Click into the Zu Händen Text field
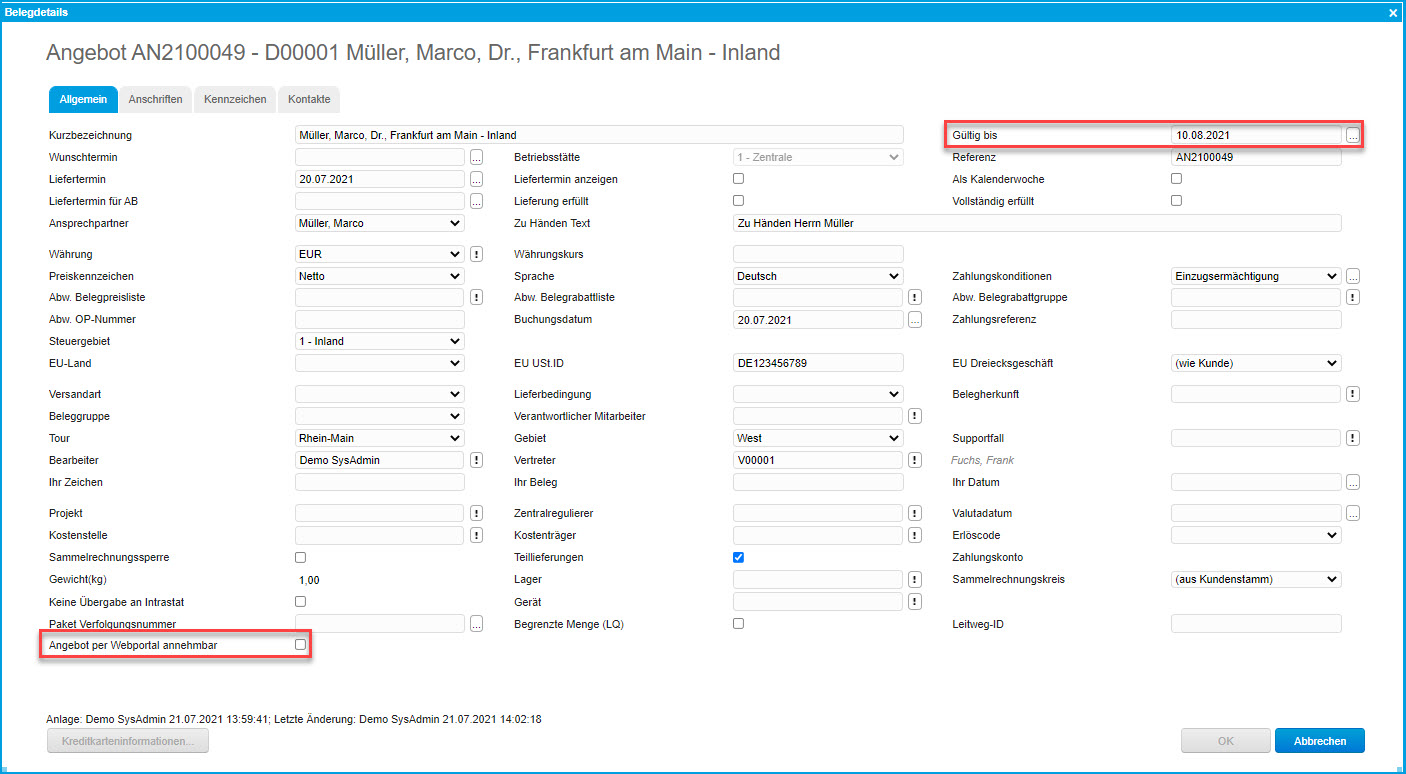1406x774 pixels. pos(1036,223)
